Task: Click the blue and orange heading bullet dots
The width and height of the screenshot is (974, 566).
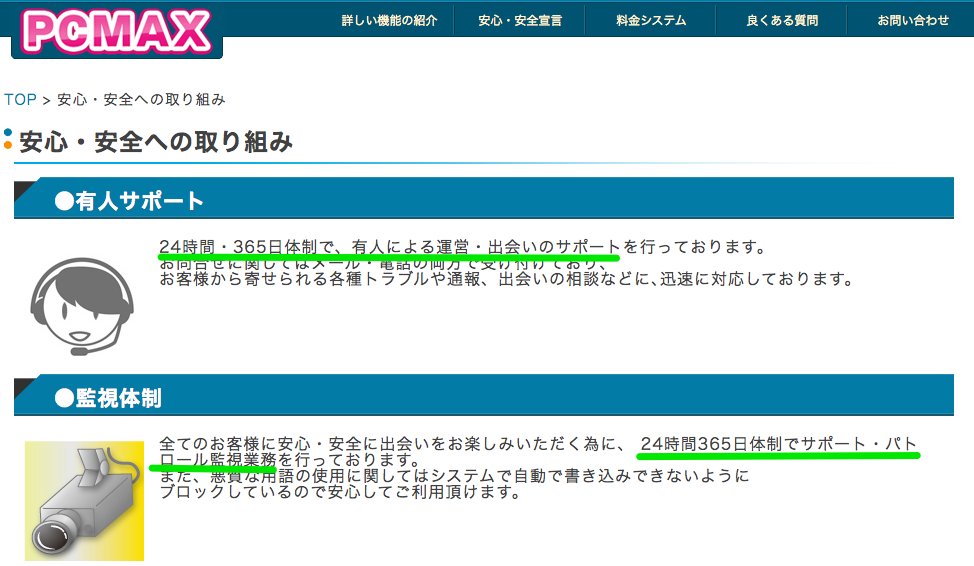Action: tap(8, 139)
